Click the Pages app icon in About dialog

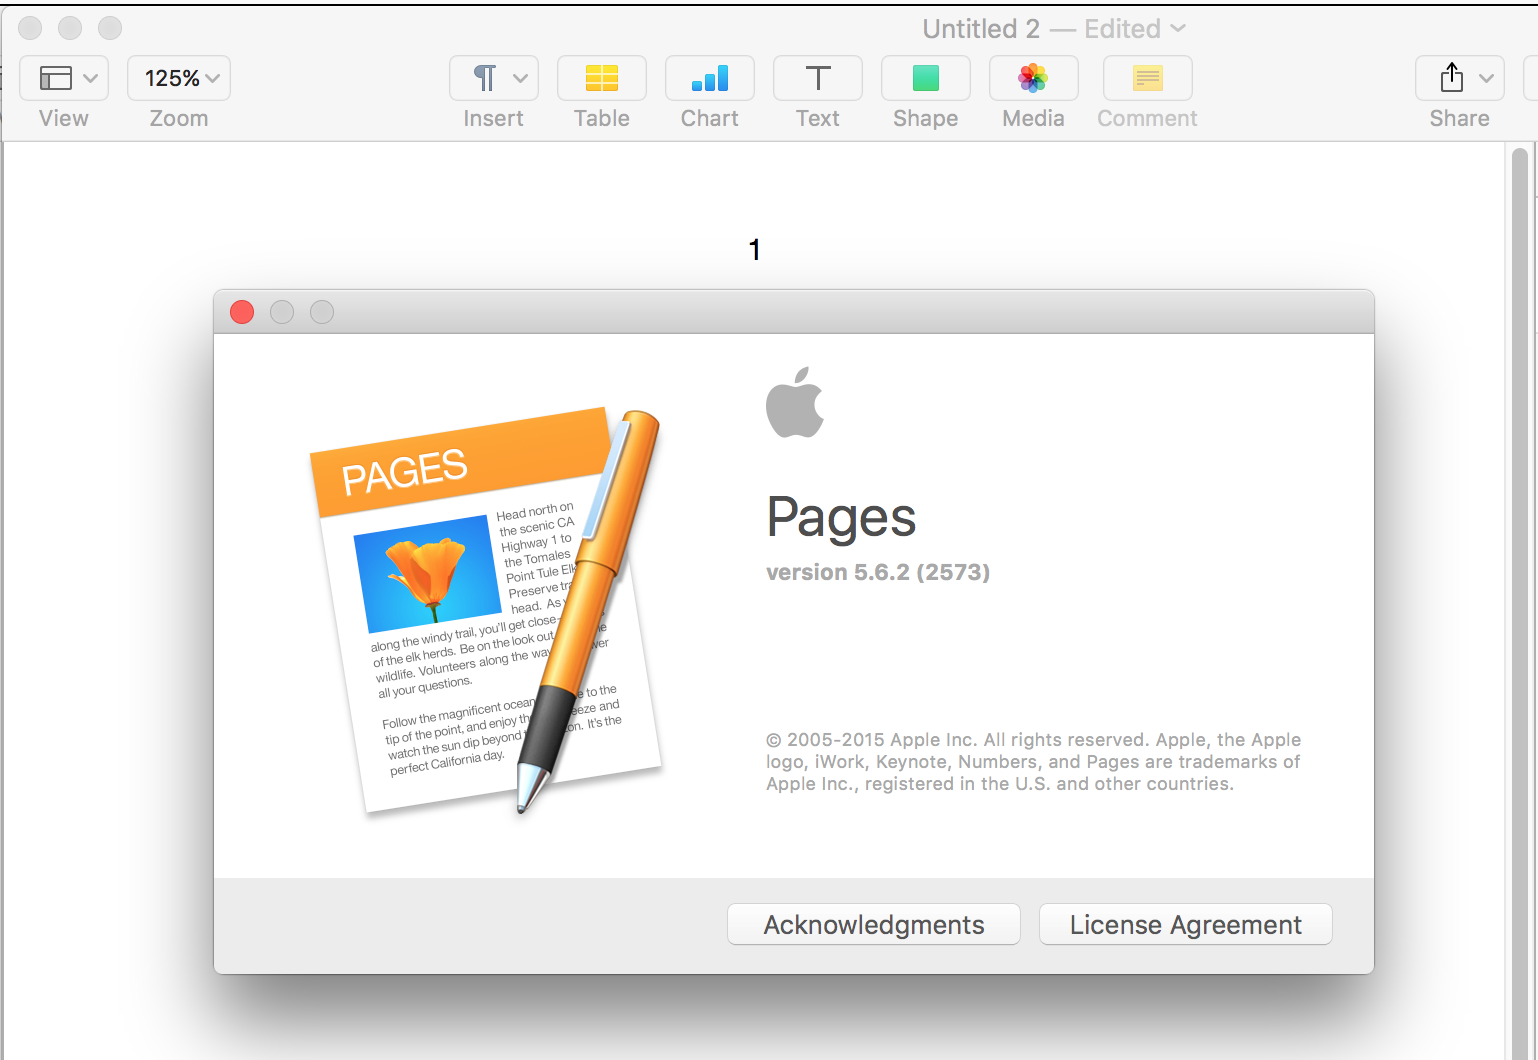point(486,610)
